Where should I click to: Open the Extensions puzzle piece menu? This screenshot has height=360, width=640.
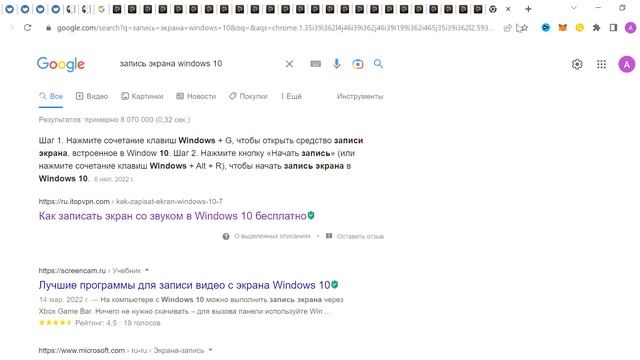(596, 28)
